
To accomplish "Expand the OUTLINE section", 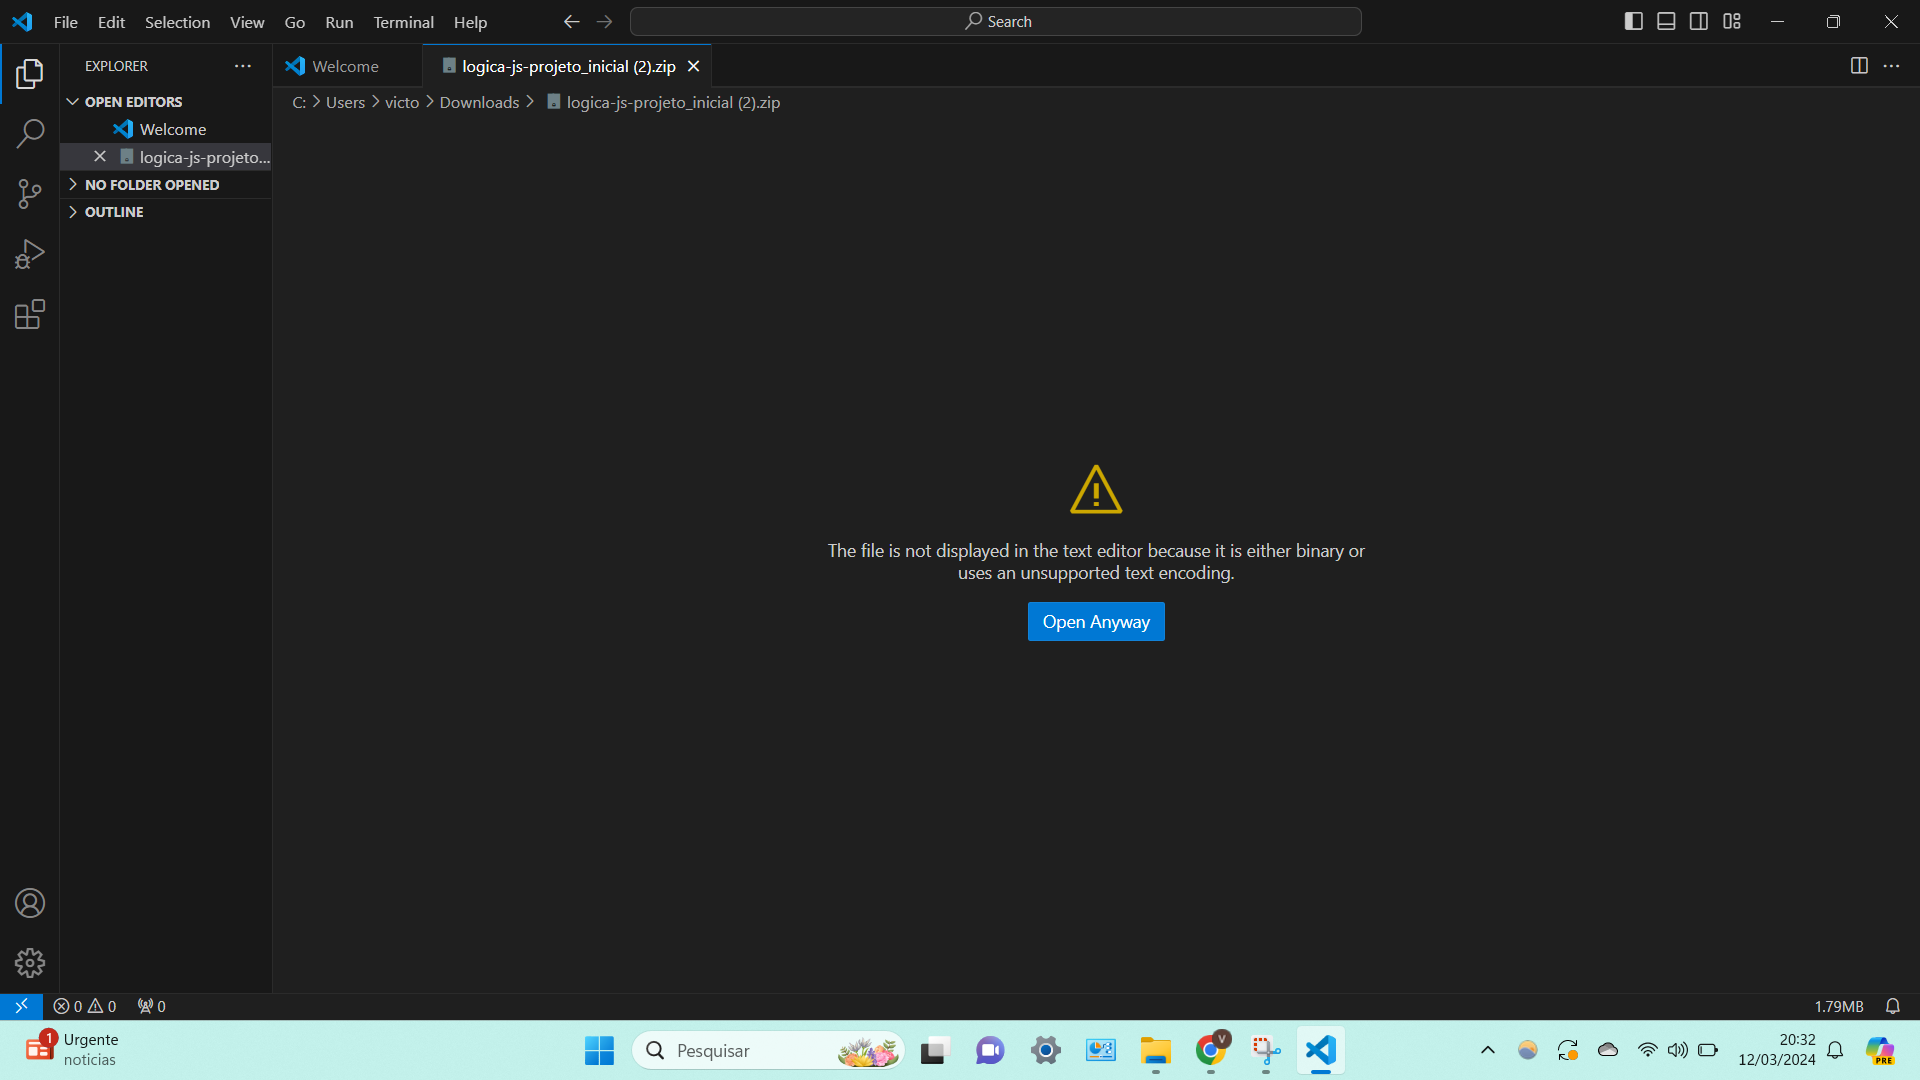I will pyautogui.click(x=73, y=211).
